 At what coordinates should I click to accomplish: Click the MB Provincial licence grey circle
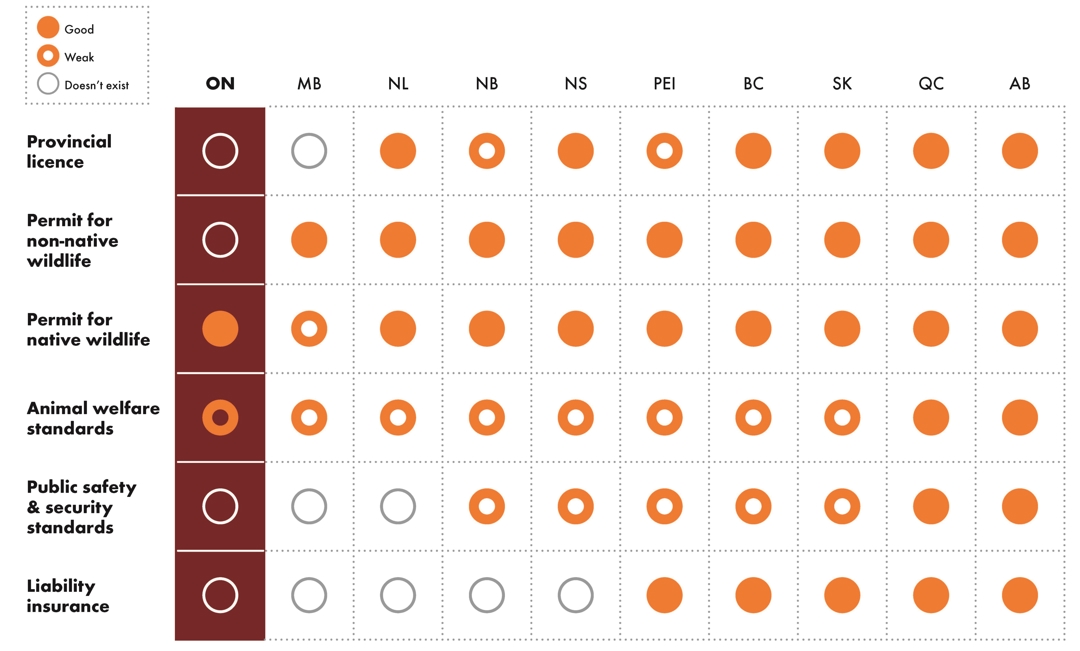309,151
